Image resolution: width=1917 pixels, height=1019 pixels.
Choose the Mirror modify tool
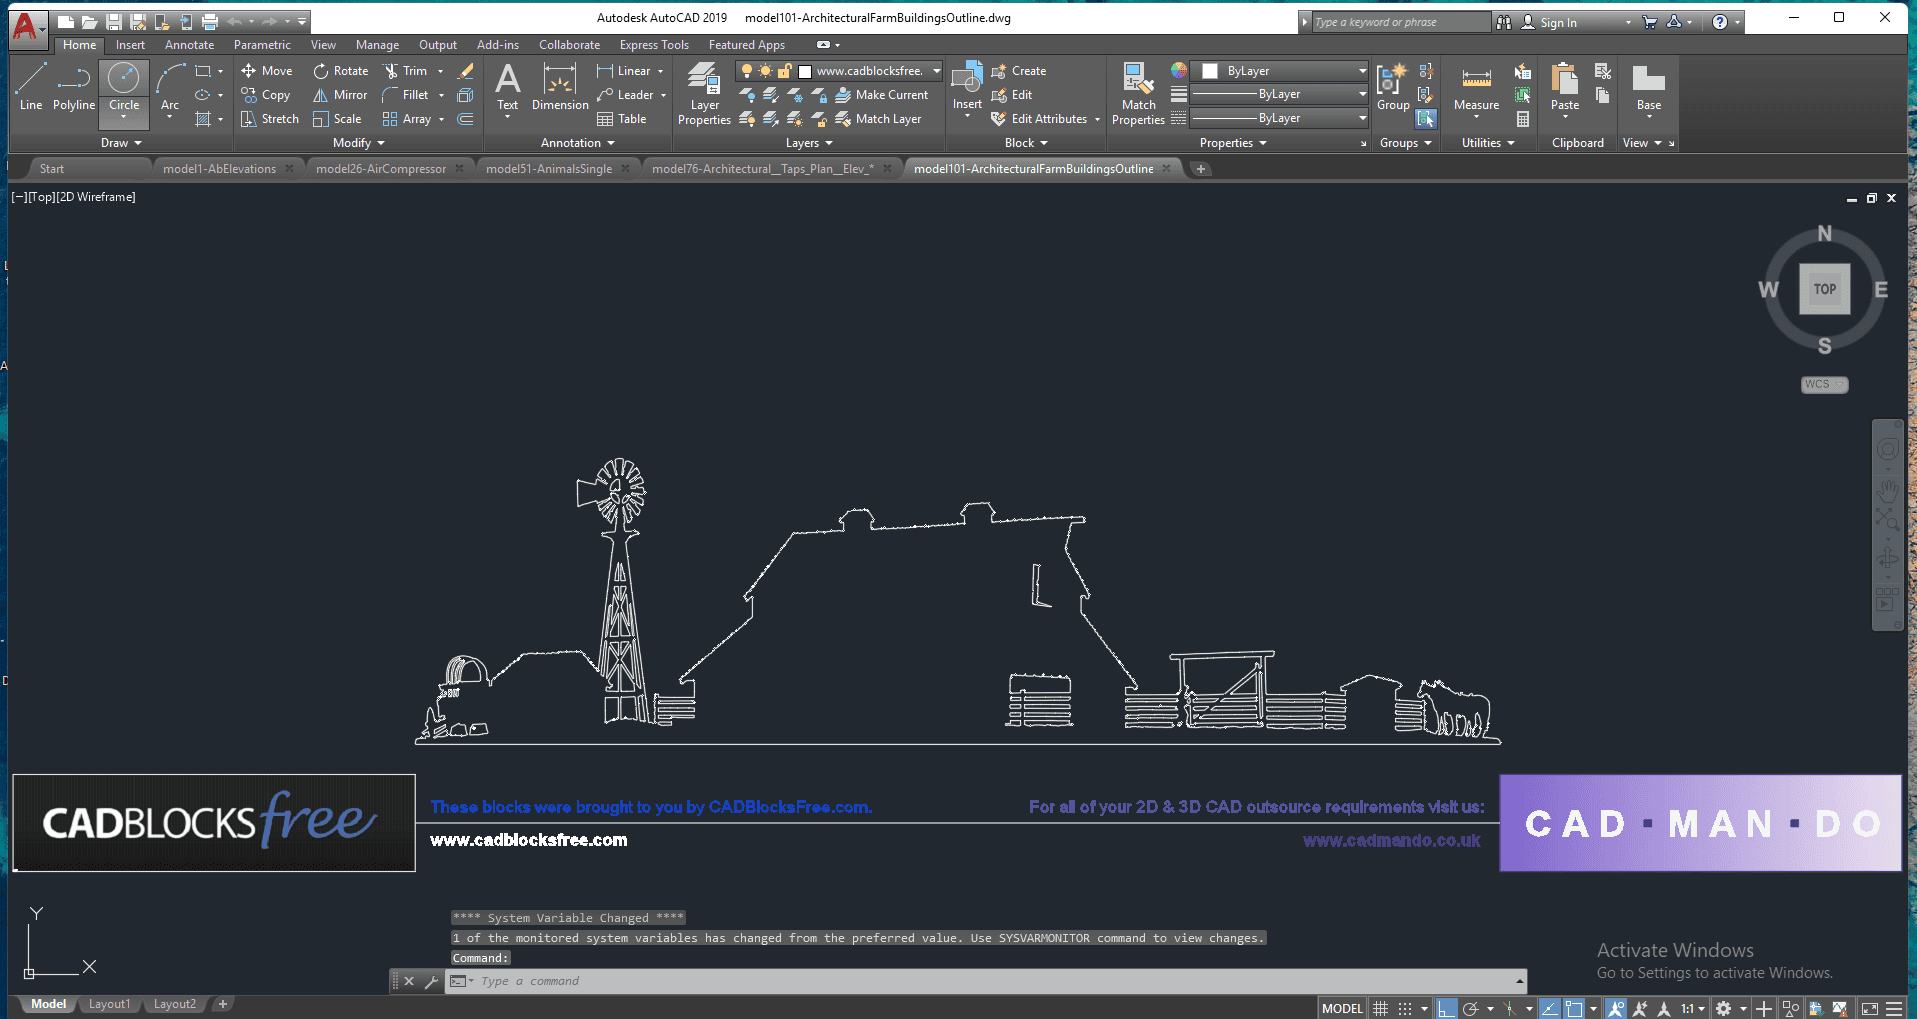pyautogui.click(x=339, y=95)
